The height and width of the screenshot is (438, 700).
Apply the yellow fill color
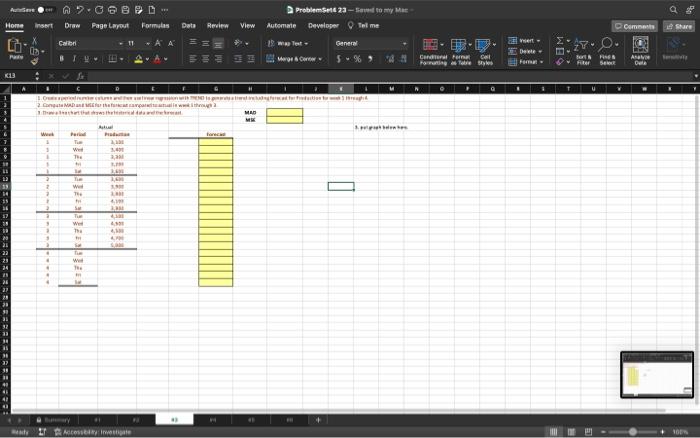coord(138,59)
